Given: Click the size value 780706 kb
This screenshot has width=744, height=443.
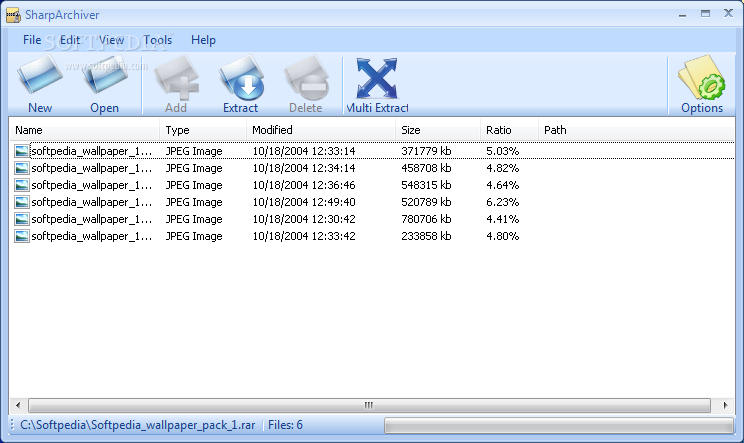Looking at the screenshot, I should tap(426, 219).
